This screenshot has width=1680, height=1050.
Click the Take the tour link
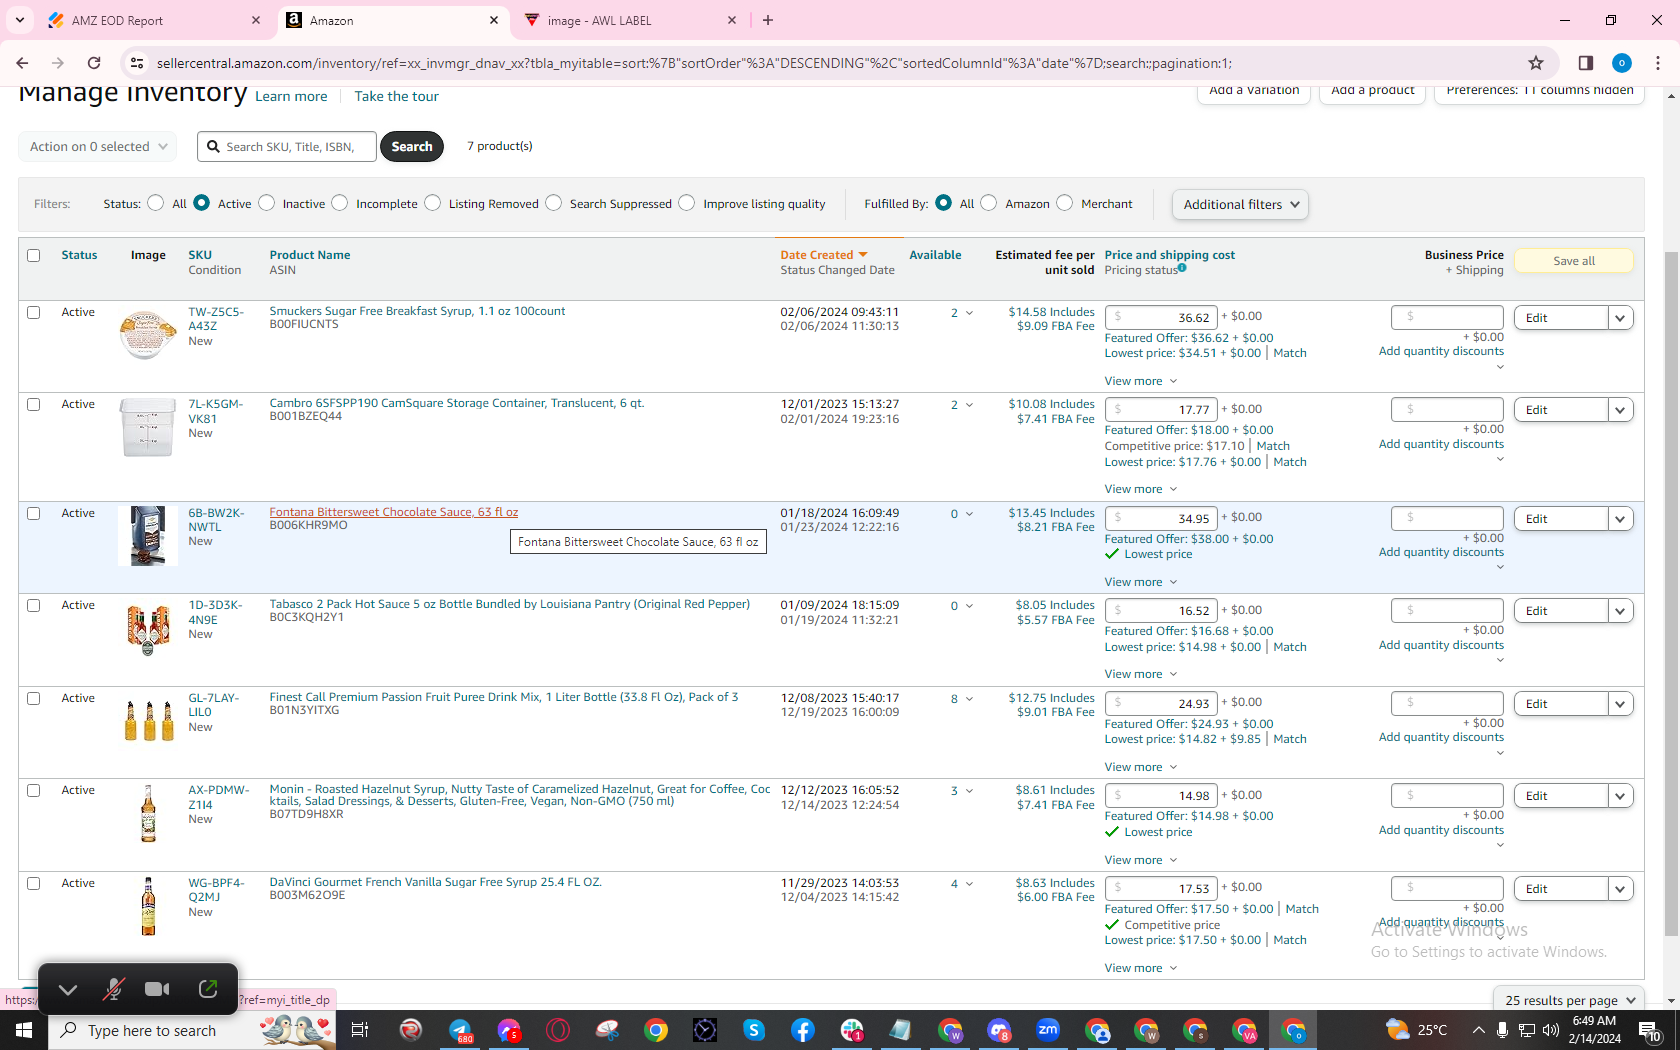click(x=396, y=96)
